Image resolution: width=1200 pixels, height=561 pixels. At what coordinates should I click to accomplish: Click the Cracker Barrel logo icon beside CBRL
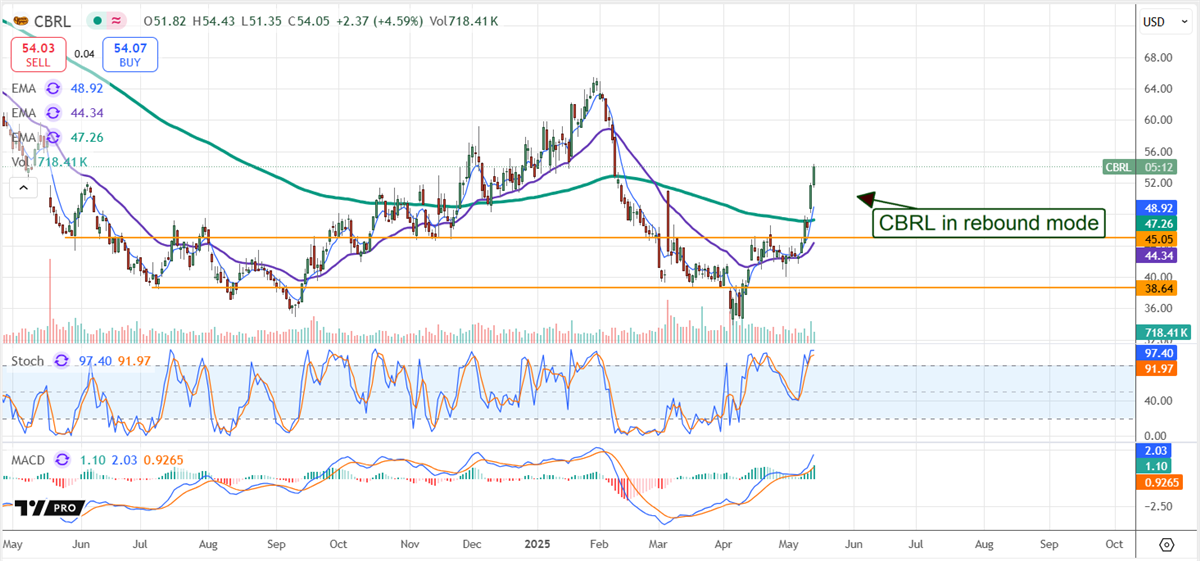pyautogui.click(x=21, y=20)
